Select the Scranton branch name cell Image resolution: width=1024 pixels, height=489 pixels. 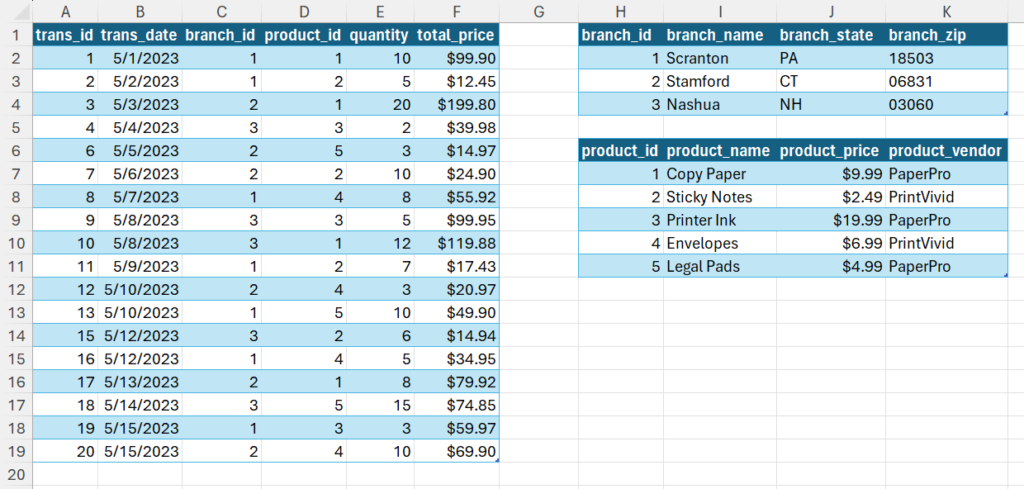pyautogui.click(x=719, y=58)
